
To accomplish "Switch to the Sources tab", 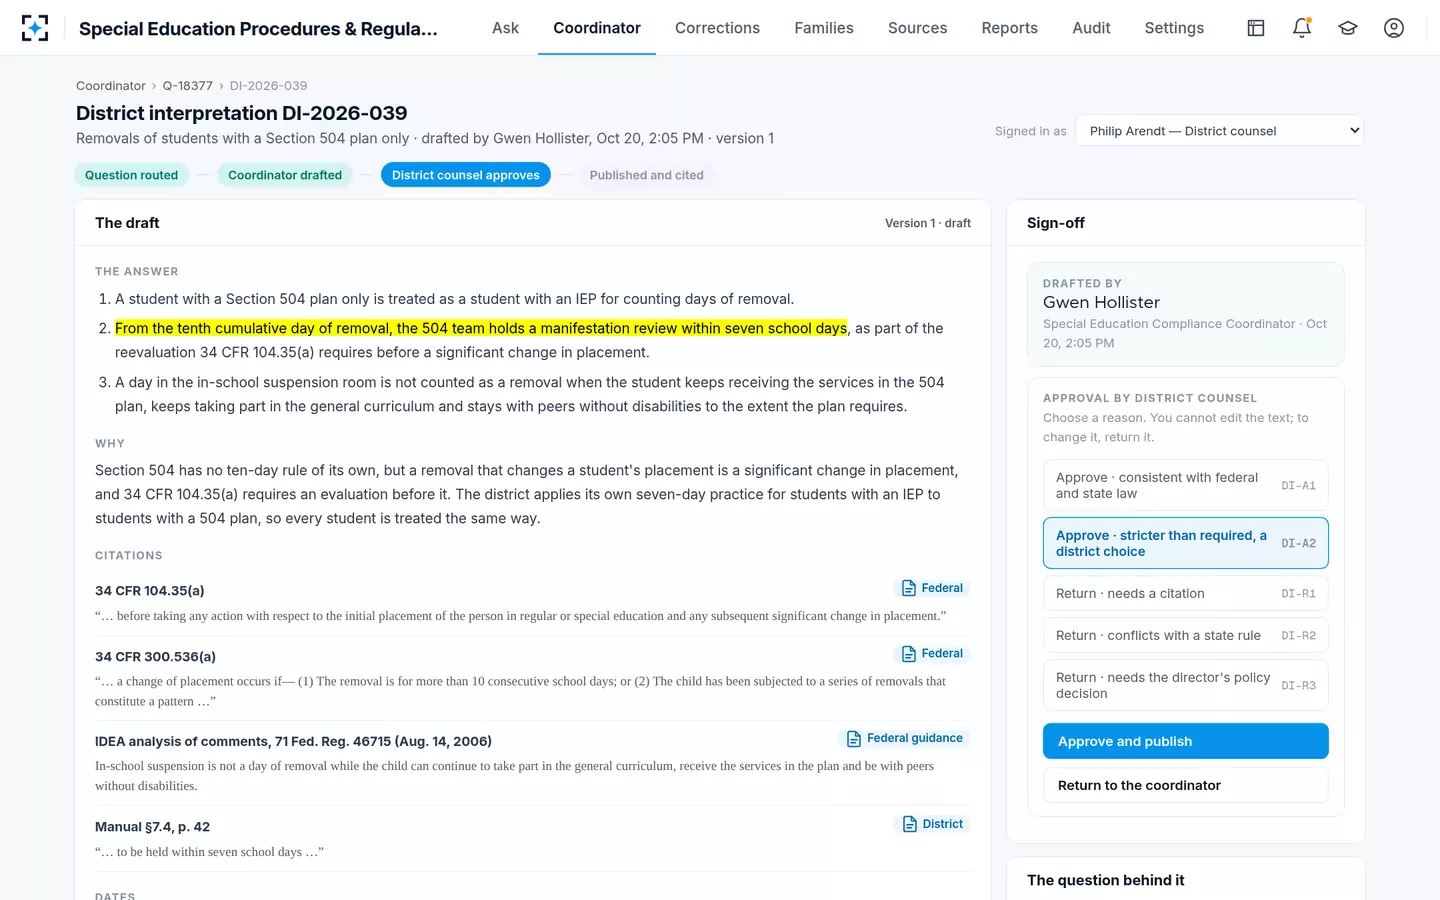I will (917, 28).
